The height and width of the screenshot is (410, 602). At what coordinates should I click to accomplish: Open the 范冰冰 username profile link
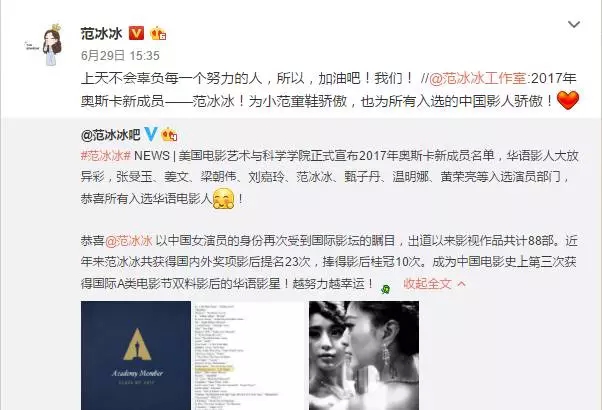tap(101, 33)
